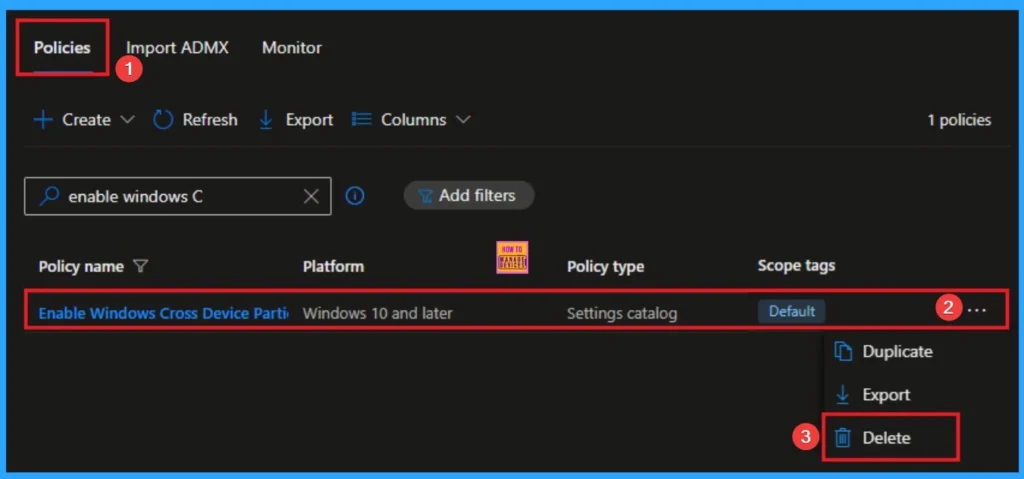Click the Default scope tag badge

coord(792,311)
